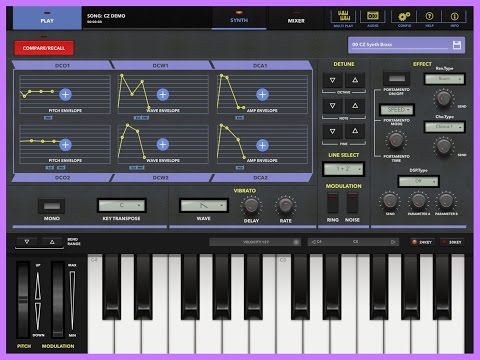The image size is (480, 360).
Task: Open DCW1 wave envelope editor plus
Action: tap(163, 95)
